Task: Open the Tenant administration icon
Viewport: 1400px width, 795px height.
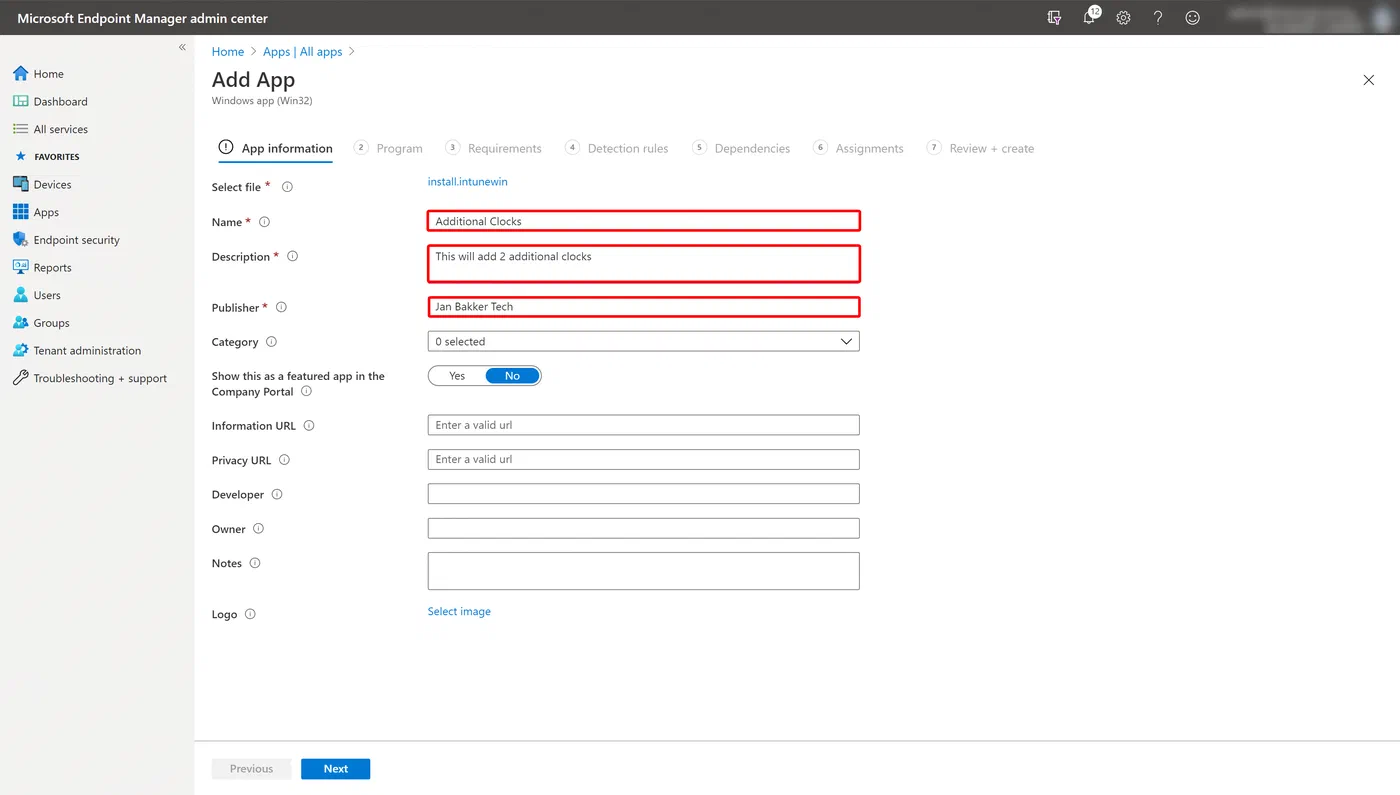Action: 20,350
